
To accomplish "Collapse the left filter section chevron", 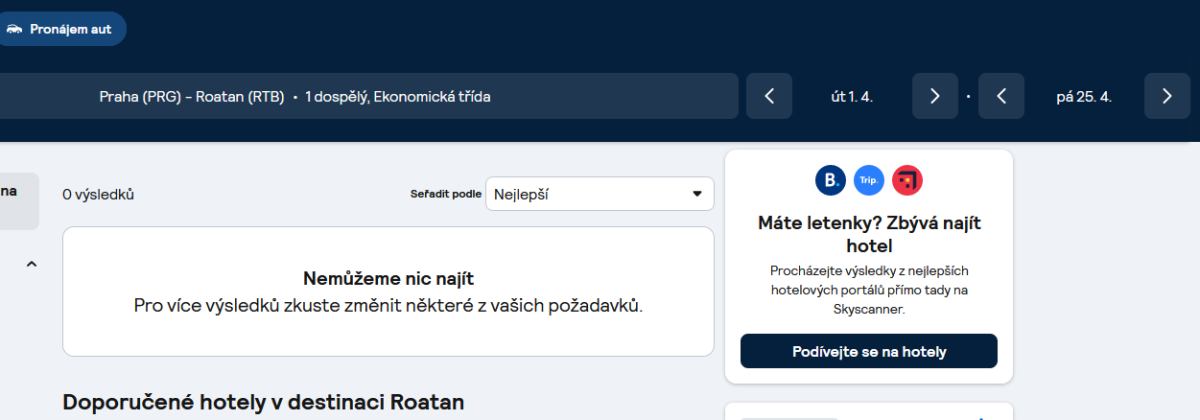I will click(31, 264).
